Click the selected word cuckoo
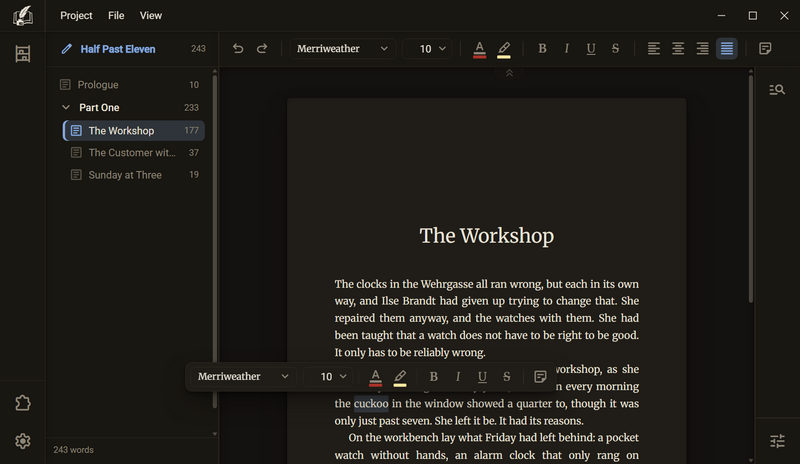 pos(371,404)
